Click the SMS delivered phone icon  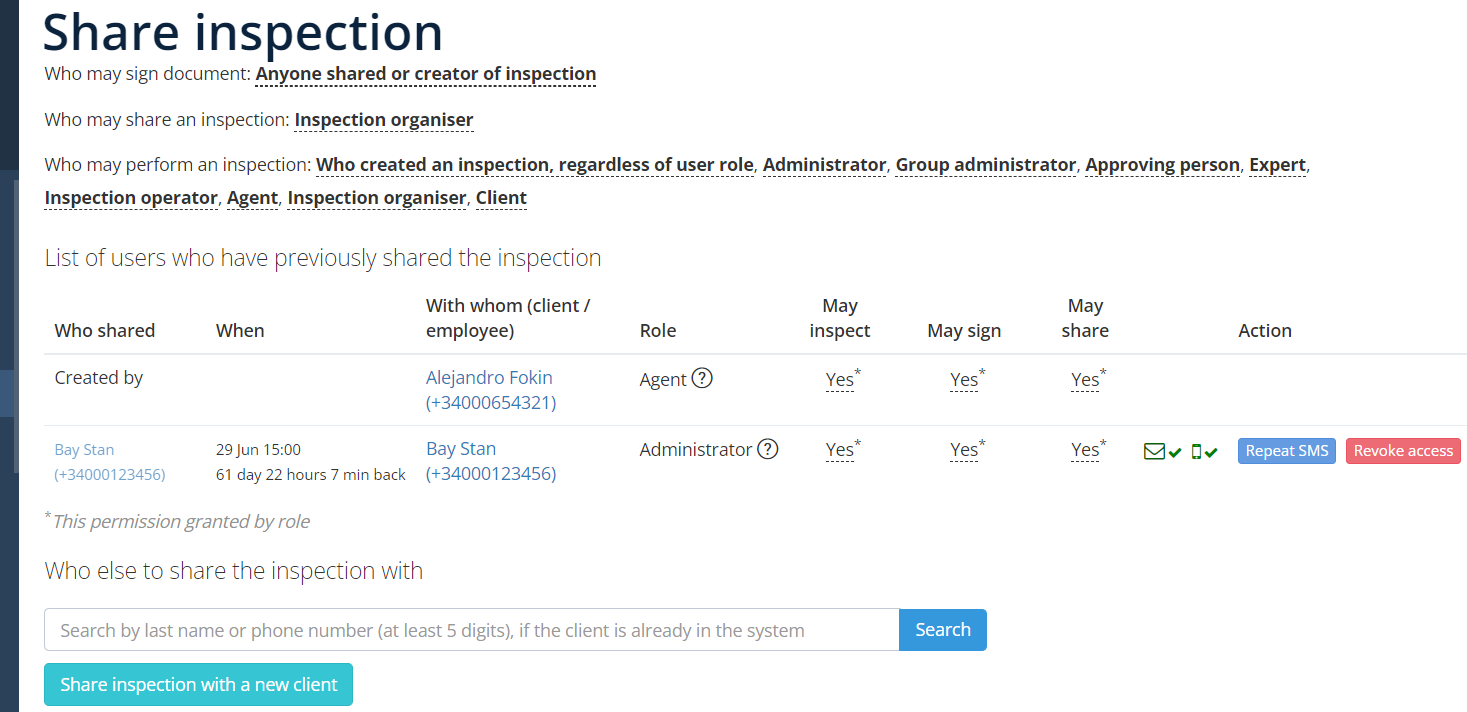(x=1196, y=452)
